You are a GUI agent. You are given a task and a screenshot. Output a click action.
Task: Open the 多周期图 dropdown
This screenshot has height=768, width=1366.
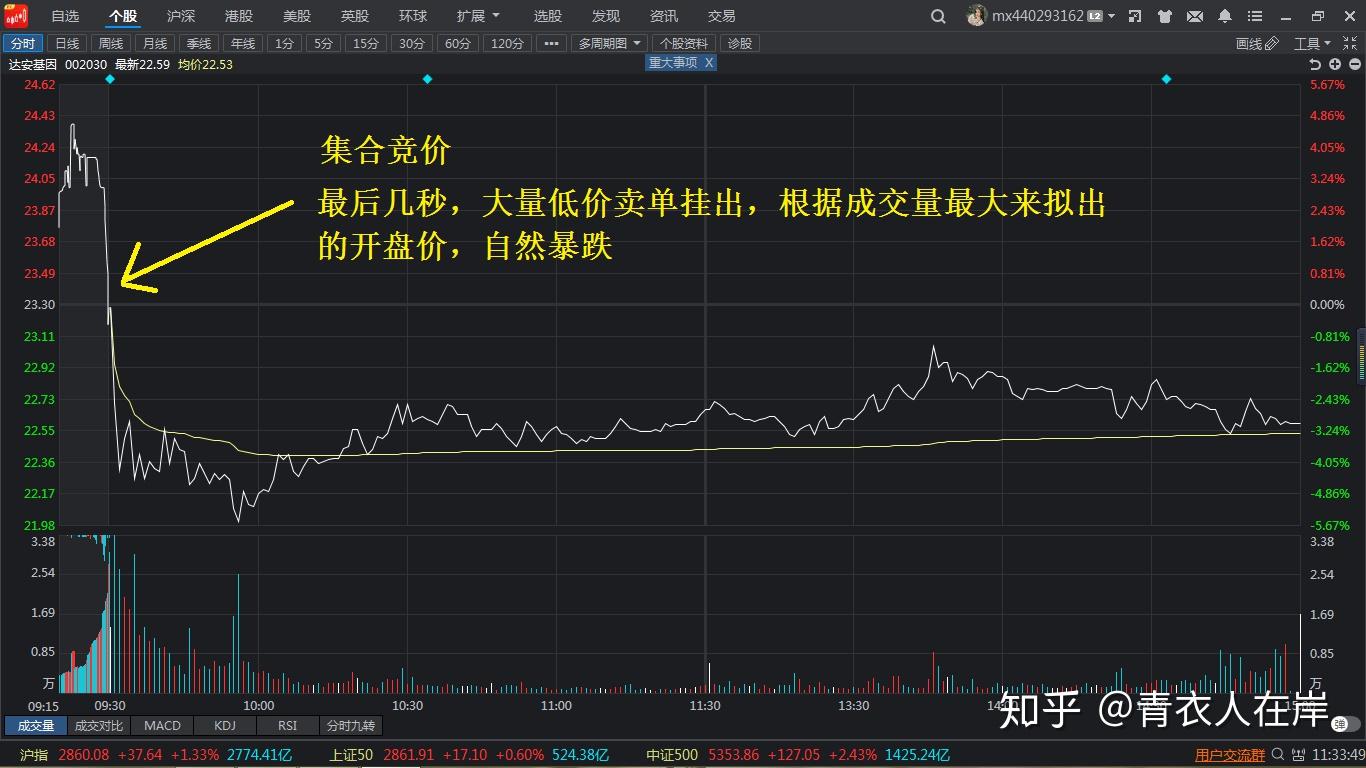click(x=608, y=43)
